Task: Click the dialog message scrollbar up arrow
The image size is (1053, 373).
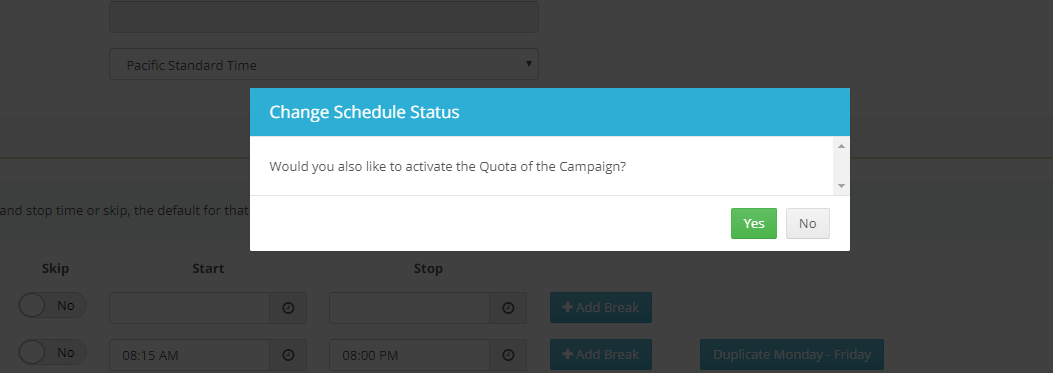Action: click(x=841, y=146)
